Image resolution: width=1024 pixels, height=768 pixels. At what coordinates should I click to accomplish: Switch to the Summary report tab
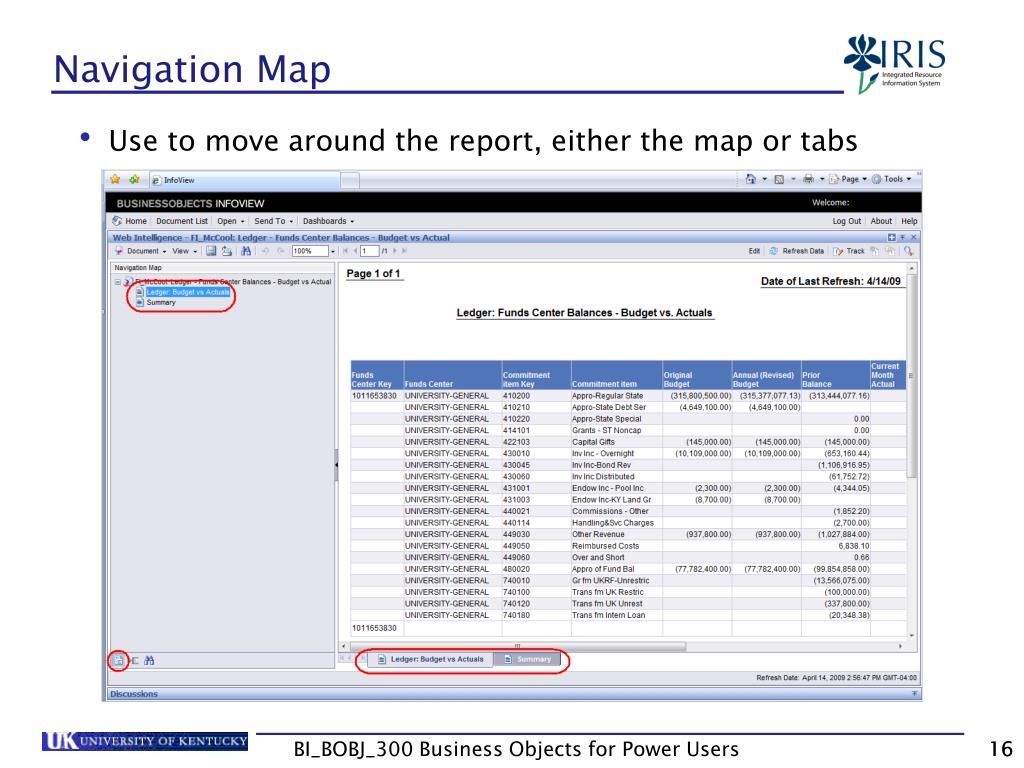[528, 660]
